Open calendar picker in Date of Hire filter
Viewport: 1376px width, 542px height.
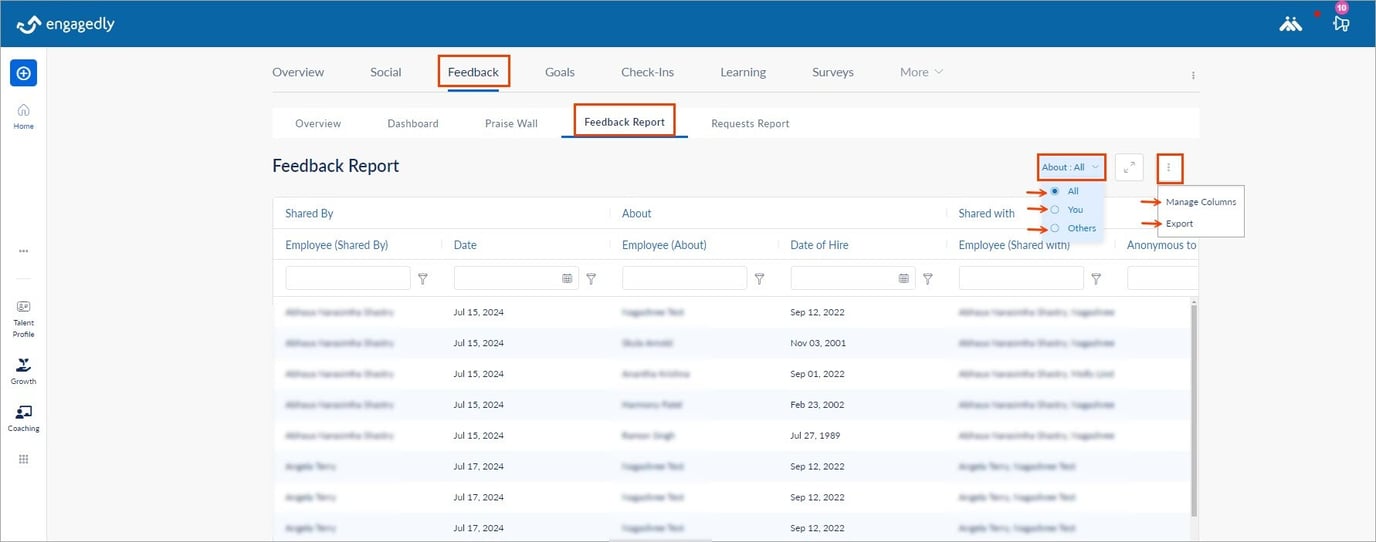(904, 279)
